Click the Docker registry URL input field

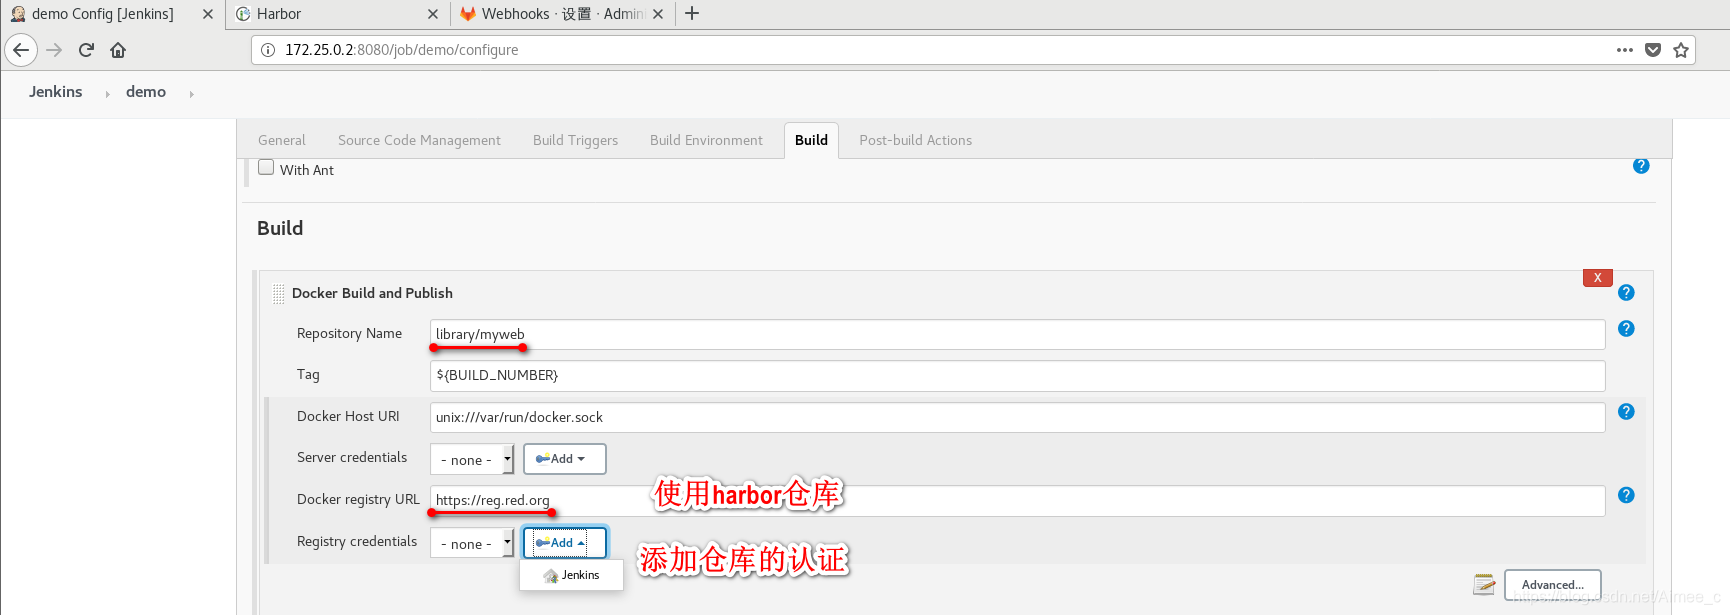[1017, 500]
